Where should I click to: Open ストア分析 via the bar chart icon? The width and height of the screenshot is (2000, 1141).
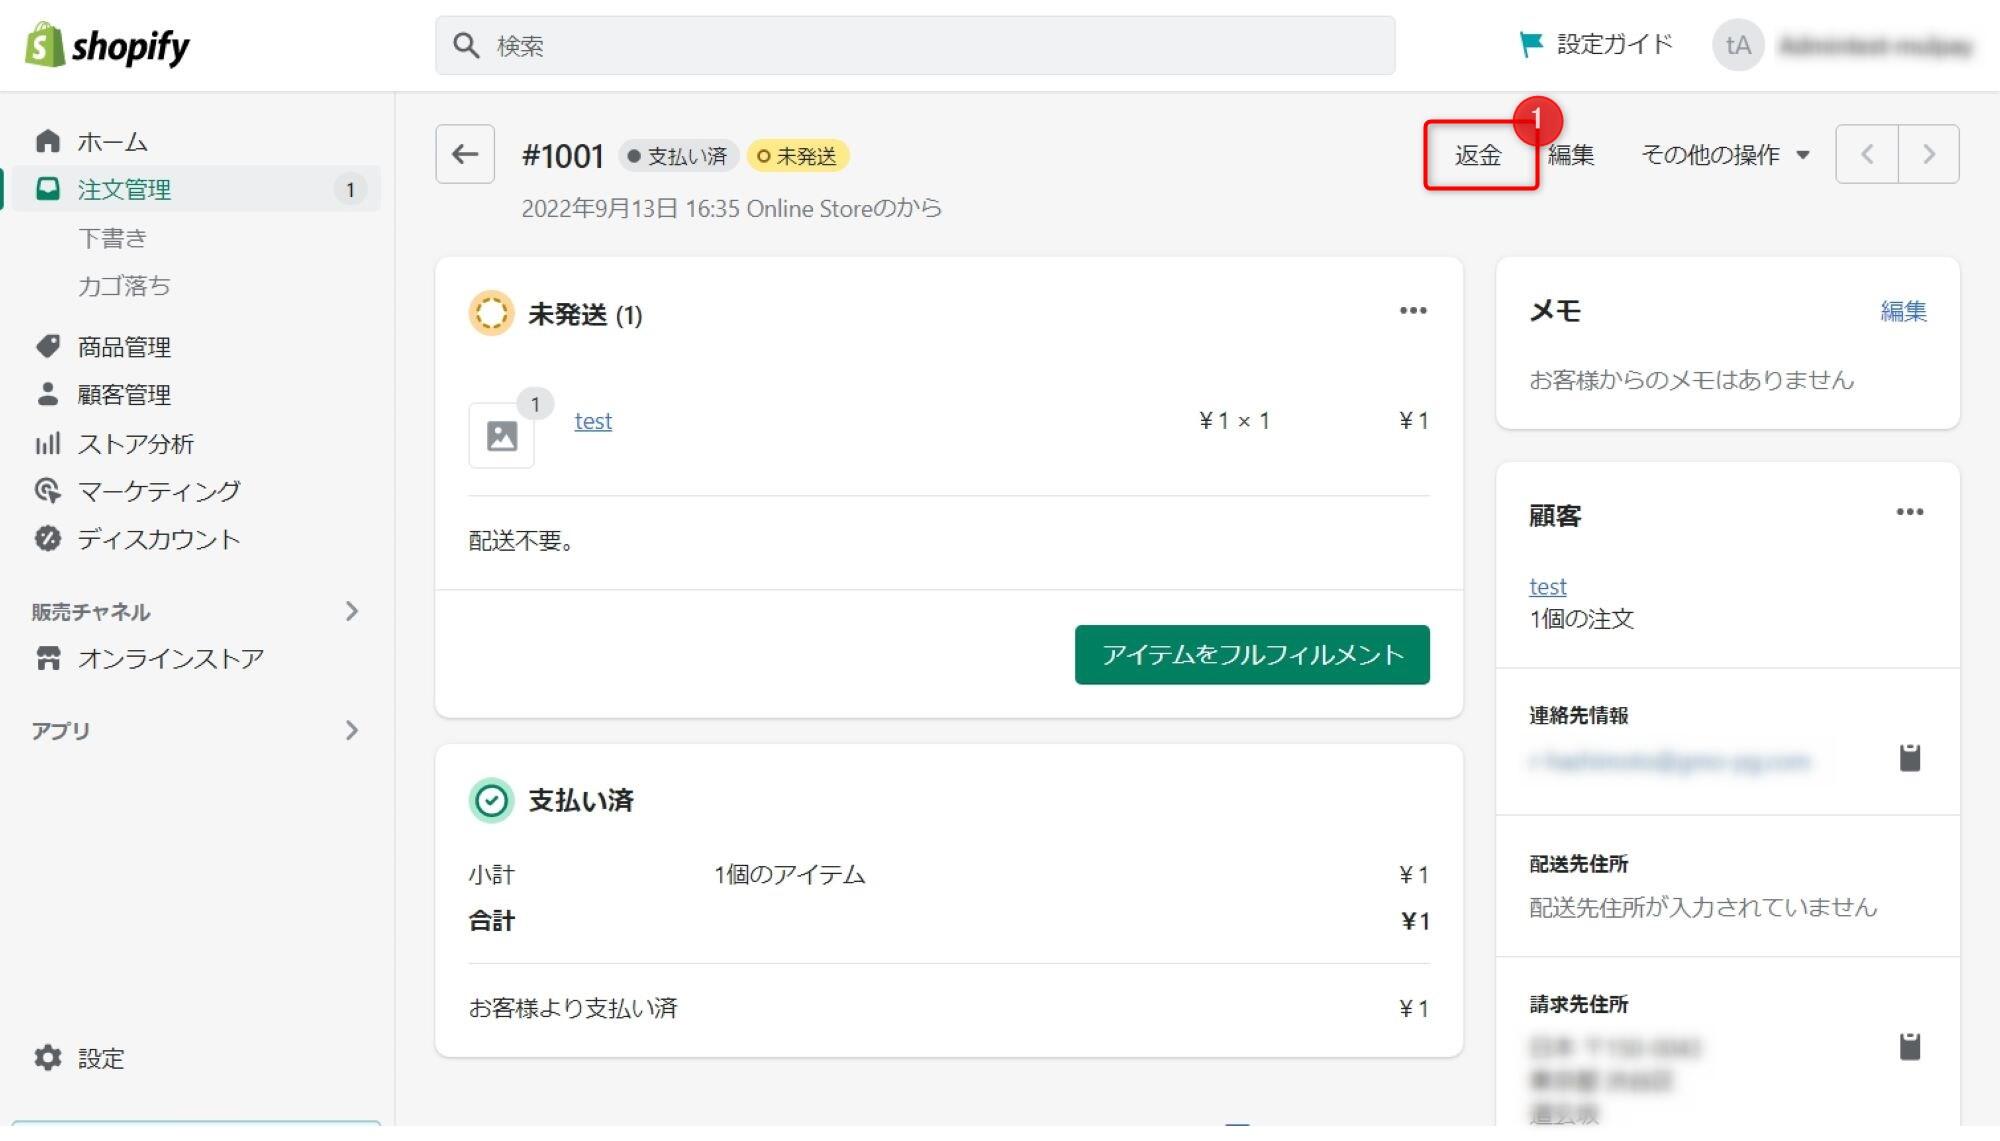(x=48, y=443)
